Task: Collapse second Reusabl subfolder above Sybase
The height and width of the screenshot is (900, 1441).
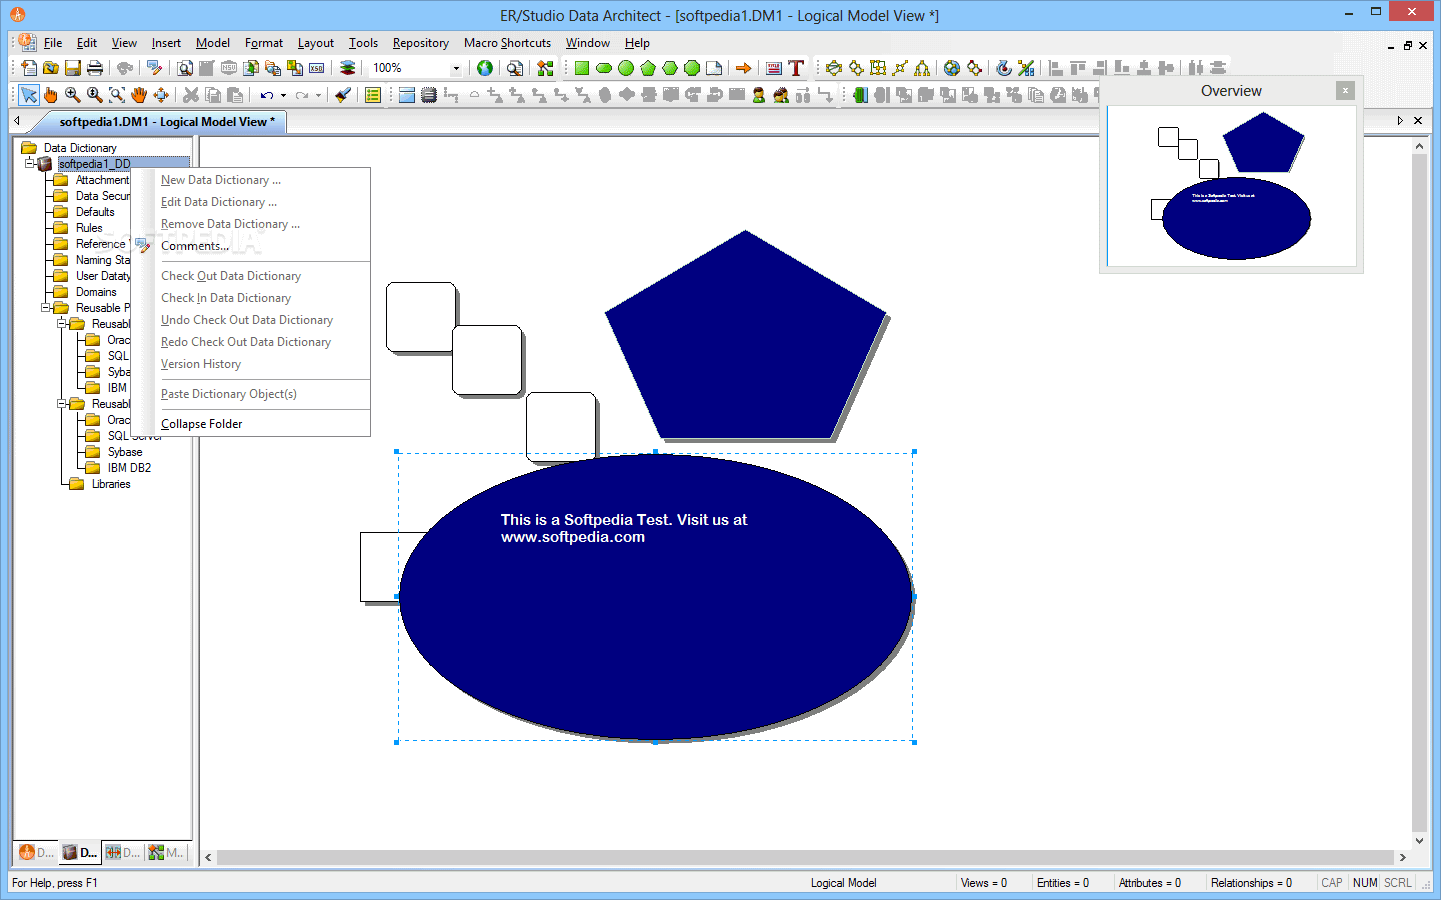Action: pyautogui.click(x=62, y=404)
